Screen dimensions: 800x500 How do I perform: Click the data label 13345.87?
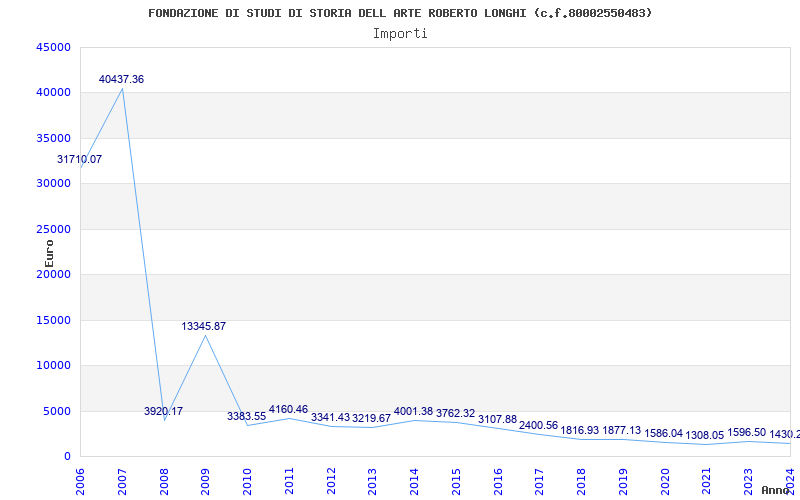(204, 326)
